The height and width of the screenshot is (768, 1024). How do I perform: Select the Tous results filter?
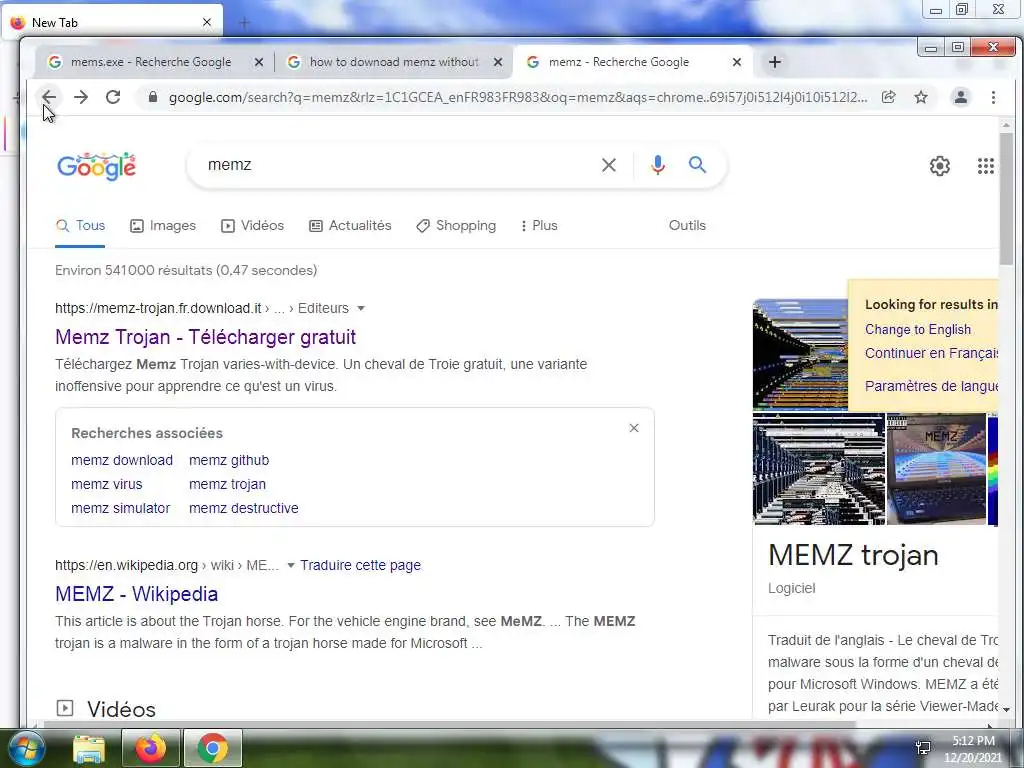pos(80,226)
